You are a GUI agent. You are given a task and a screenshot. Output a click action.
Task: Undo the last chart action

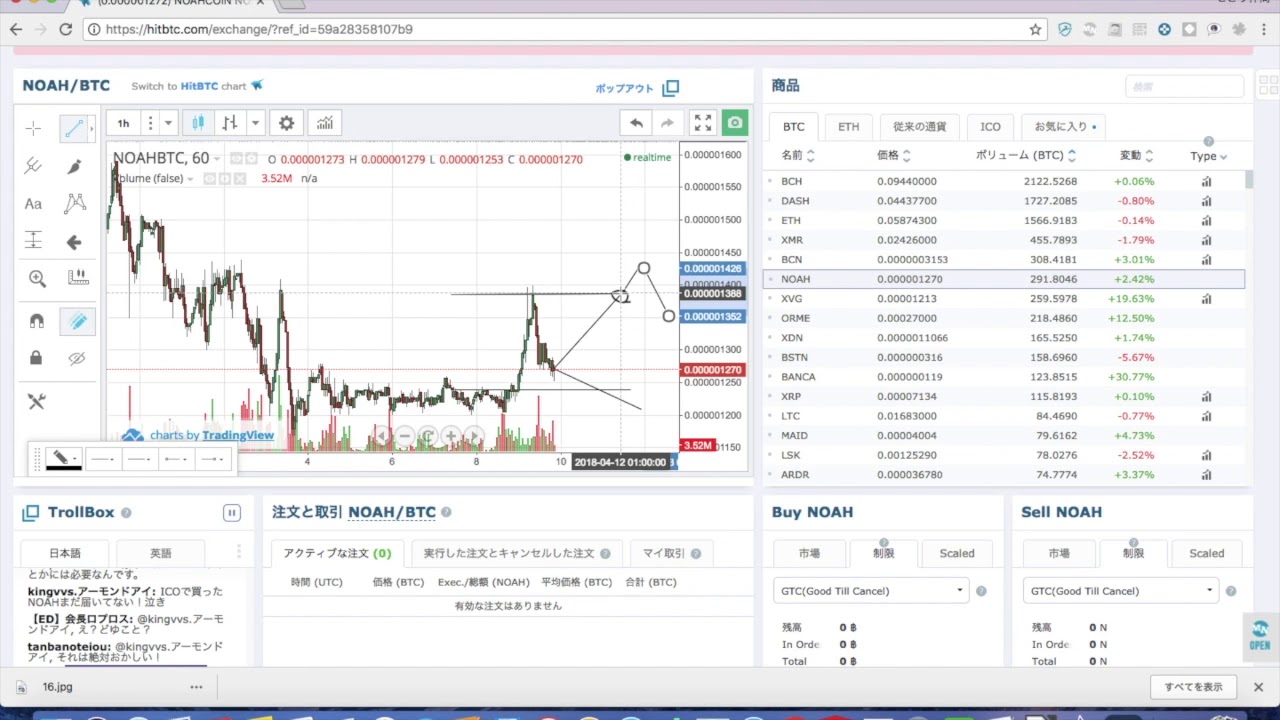point(636,123)
